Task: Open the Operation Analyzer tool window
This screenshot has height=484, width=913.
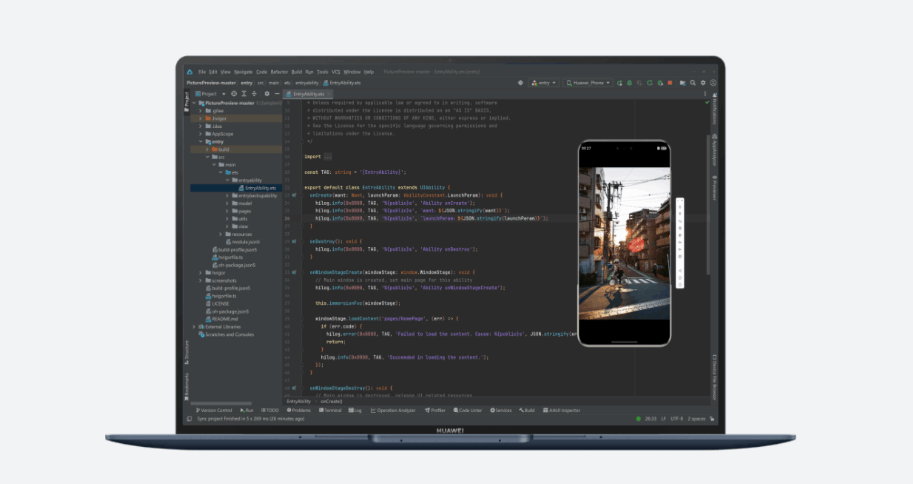Action: coord(393,411)
